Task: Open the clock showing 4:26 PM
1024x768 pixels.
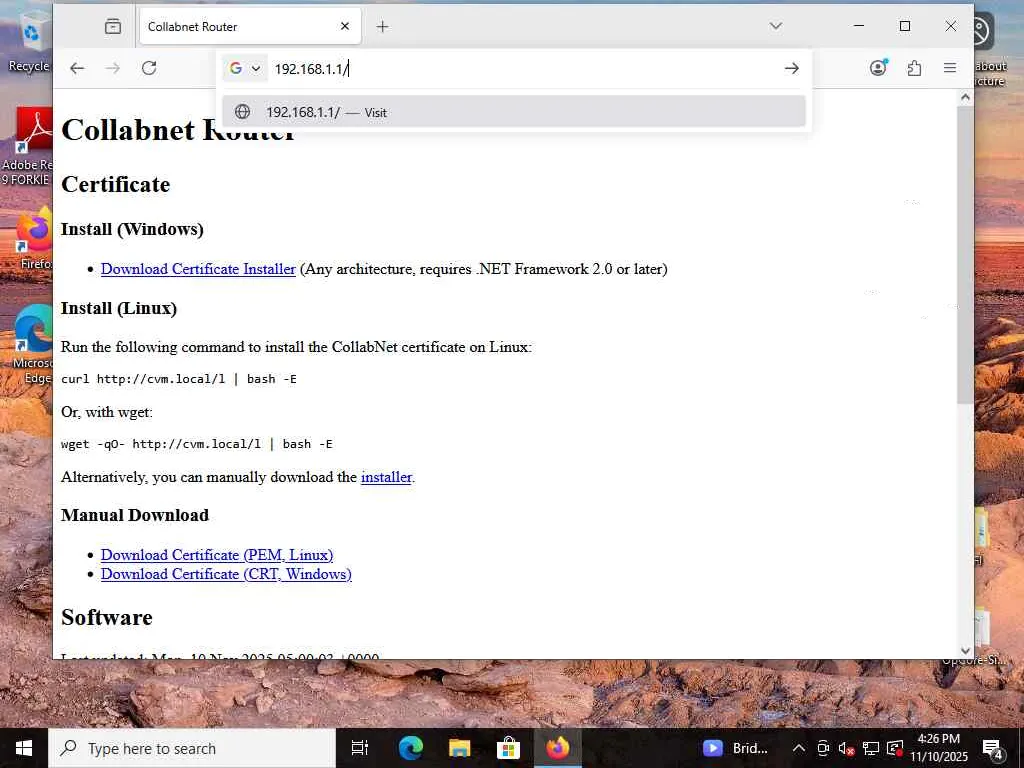Action: (x=939, y=748)
